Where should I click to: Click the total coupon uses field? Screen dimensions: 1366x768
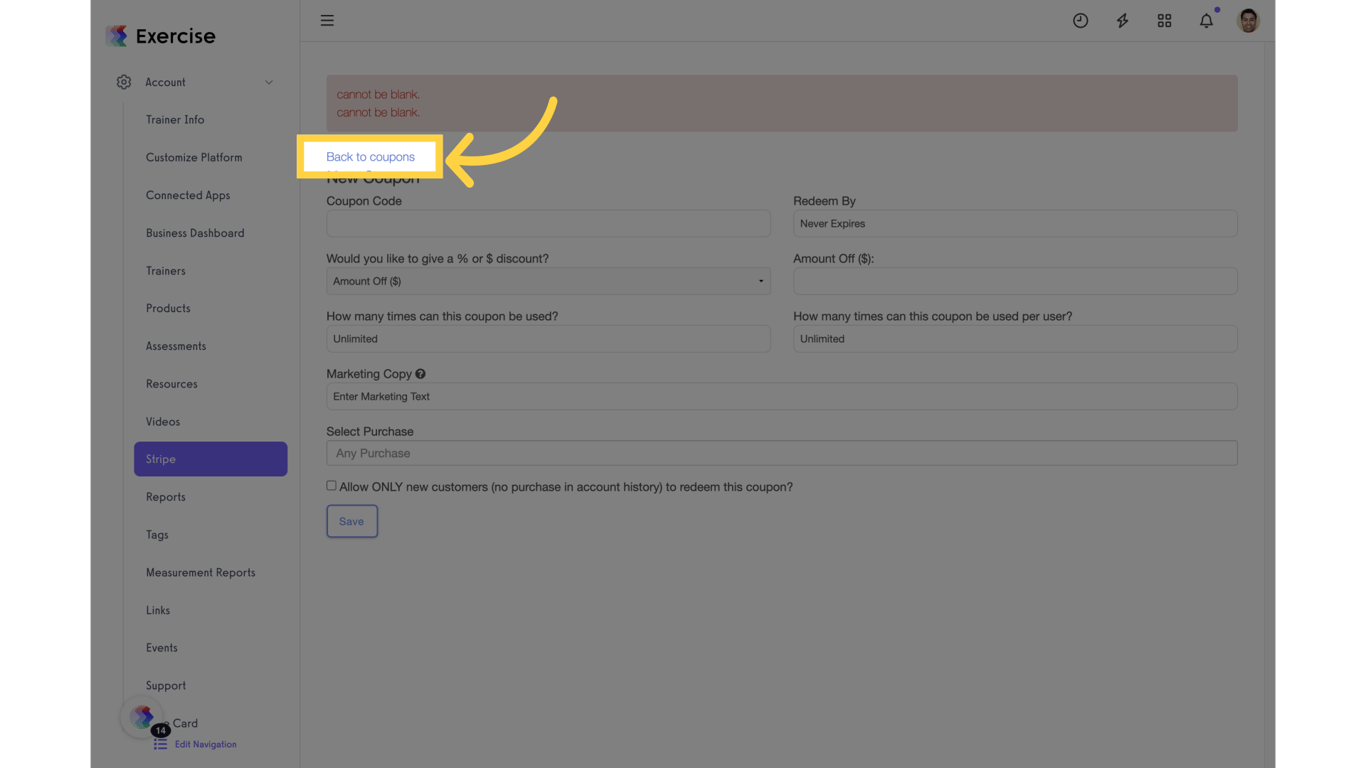548,339
